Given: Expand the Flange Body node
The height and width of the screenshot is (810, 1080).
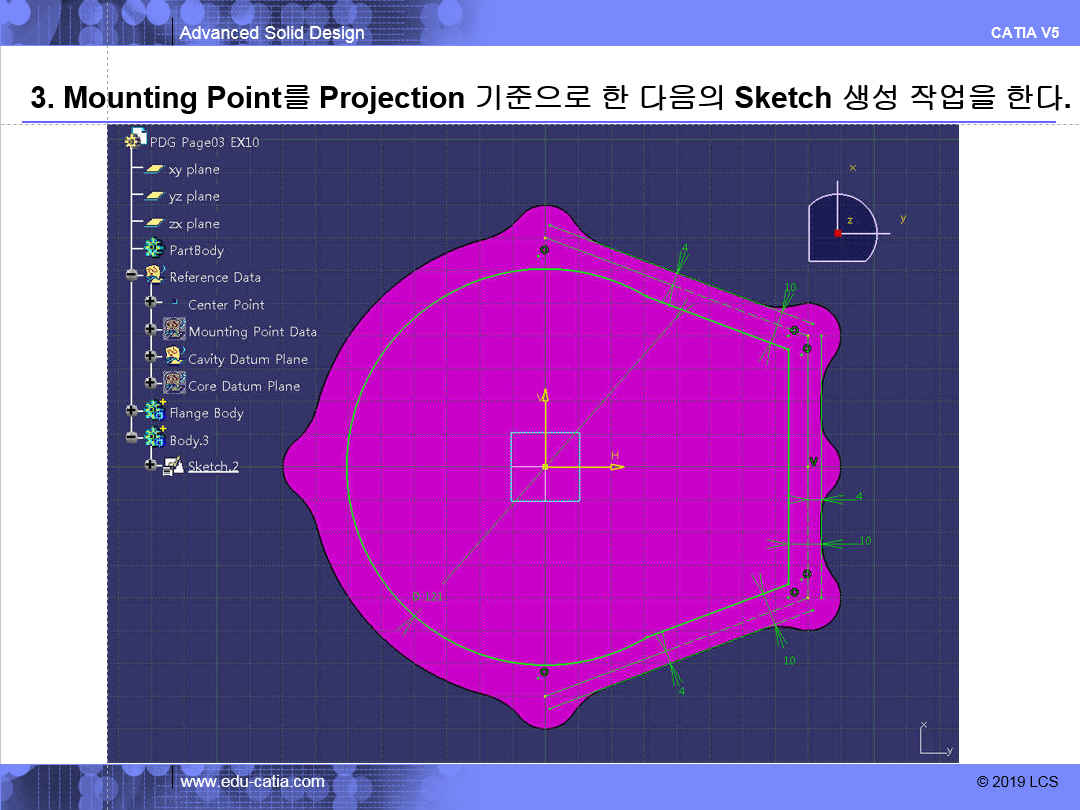Looking at the screenshot, I should click(x=131, y=411).
